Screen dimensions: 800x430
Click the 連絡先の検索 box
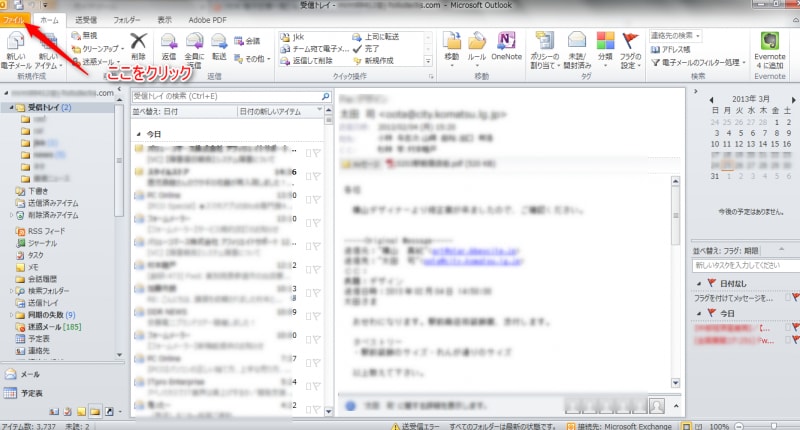click(x=675, y=36)
